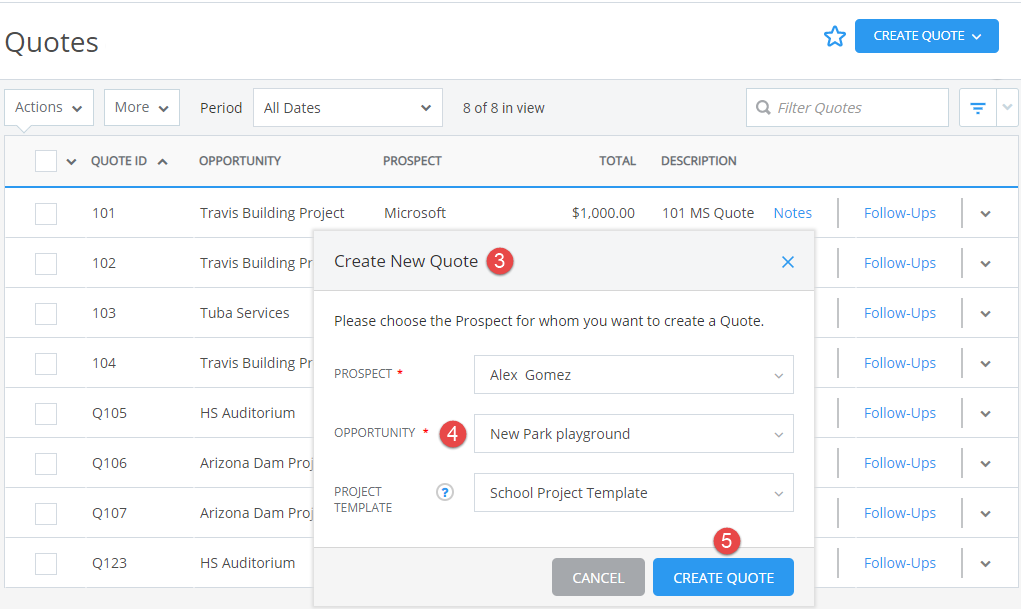Mark Quotes page as favorite star
Screen dimensions: 1021x609
point(834,36)
